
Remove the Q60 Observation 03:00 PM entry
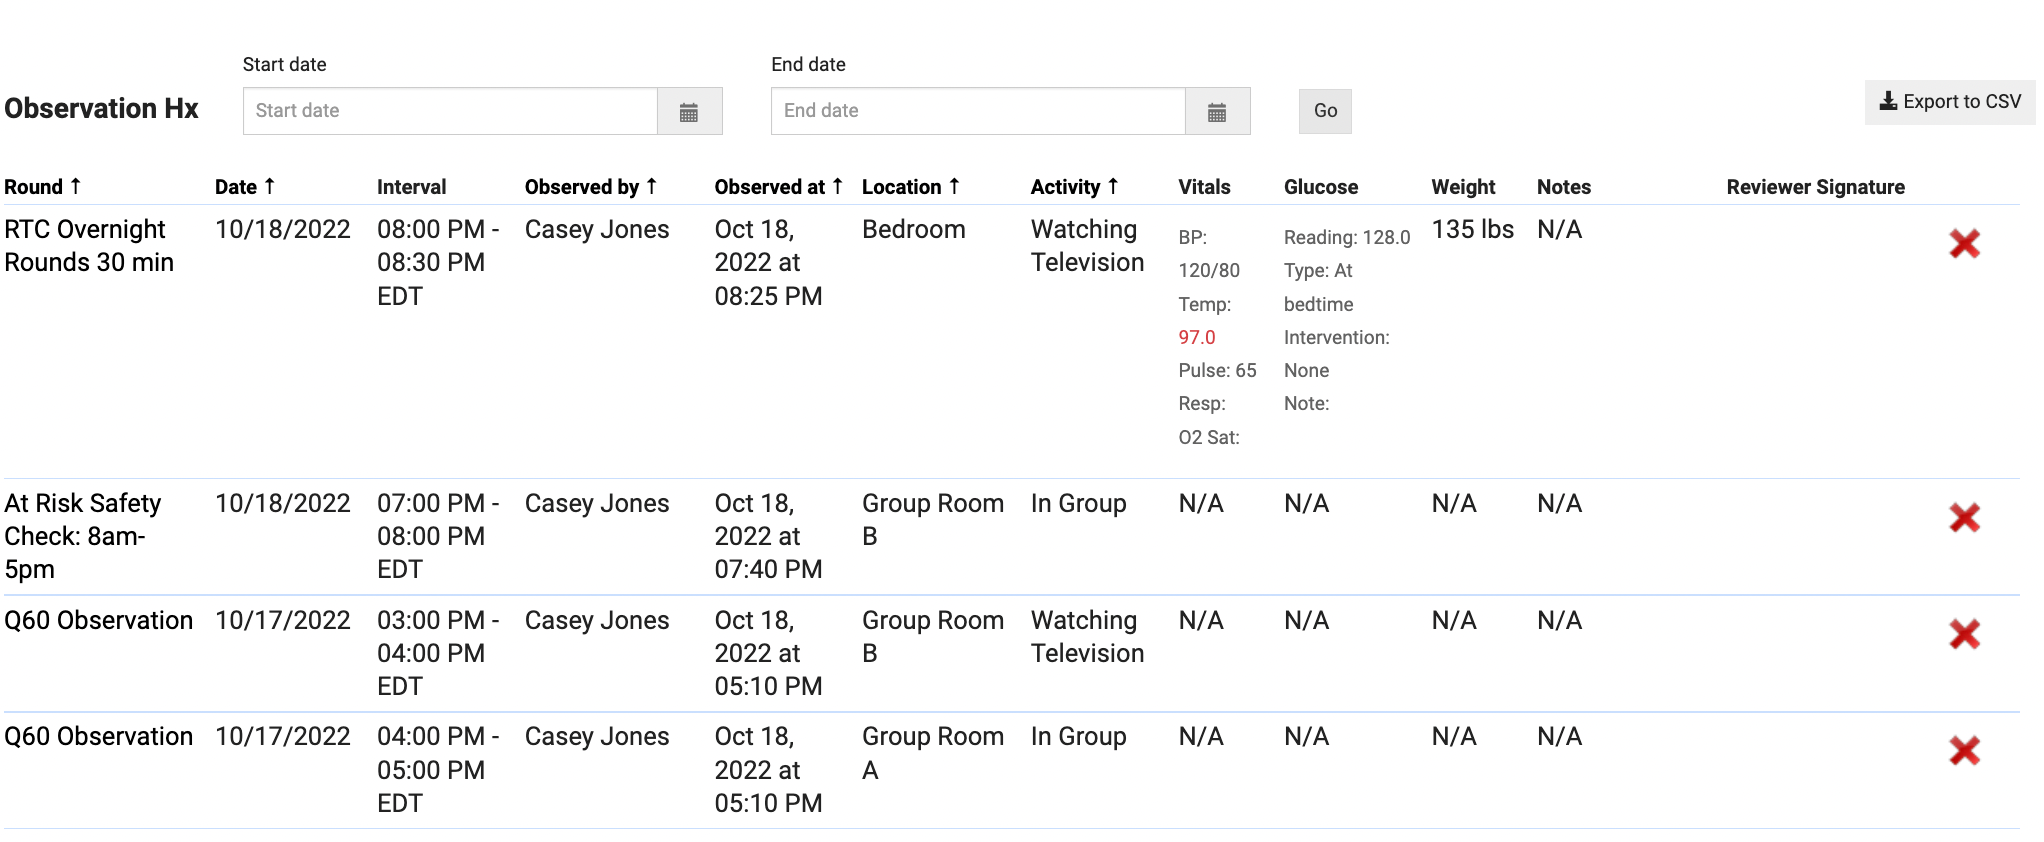pos(1964,635)
